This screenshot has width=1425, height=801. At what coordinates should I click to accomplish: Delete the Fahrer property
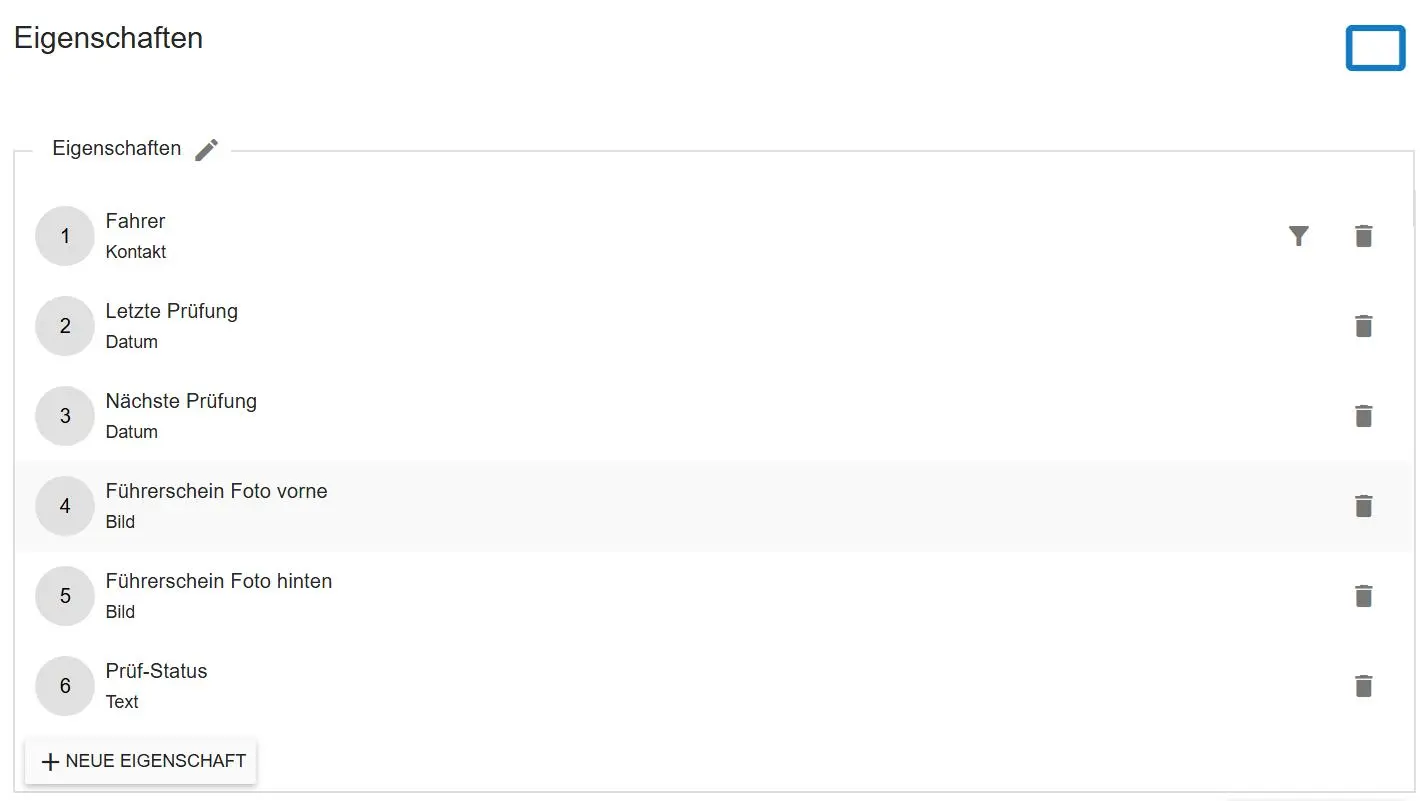1363,236
